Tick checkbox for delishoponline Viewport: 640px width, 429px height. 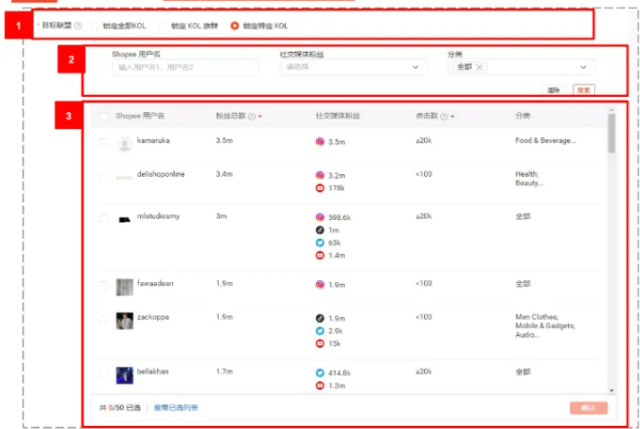[x=104, y=176]
